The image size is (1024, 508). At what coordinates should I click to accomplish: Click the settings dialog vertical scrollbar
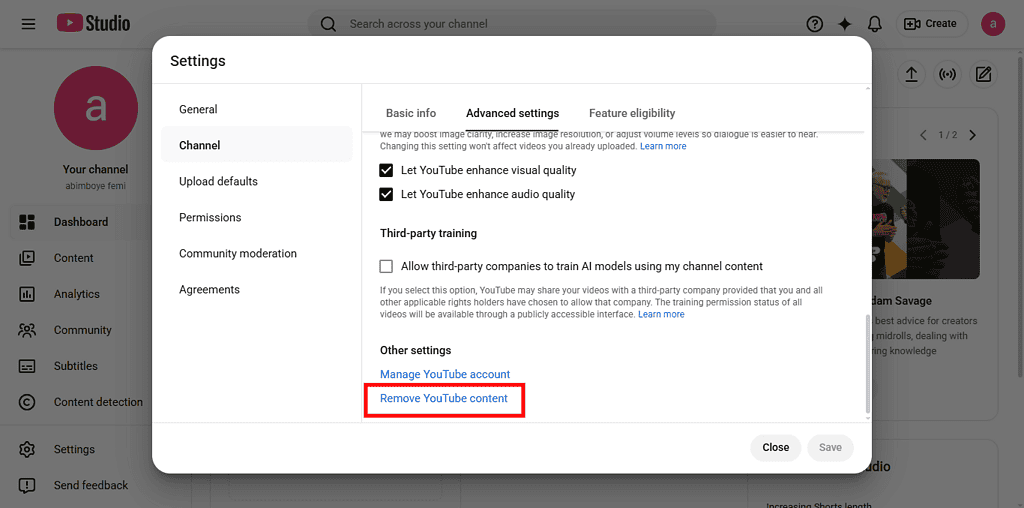867,362
